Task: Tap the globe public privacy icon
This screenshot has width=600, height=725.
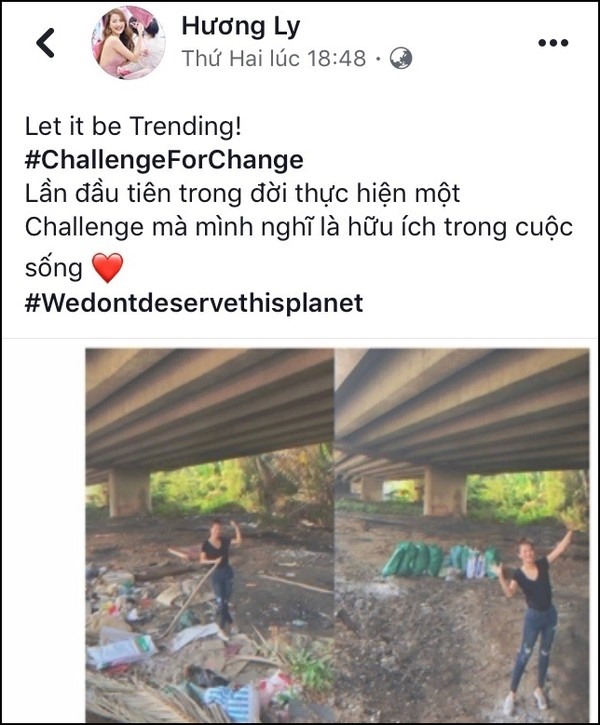Action: (401, 59)
